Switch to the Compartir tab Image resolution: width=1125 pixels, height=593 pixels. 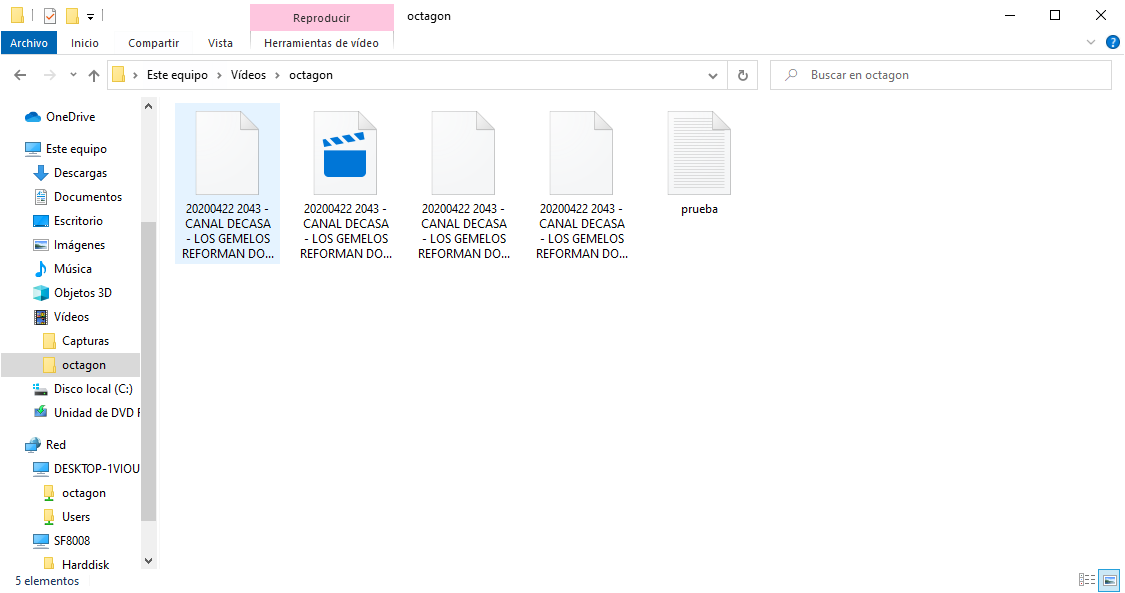pyautogui.click(x=153, y=43)
